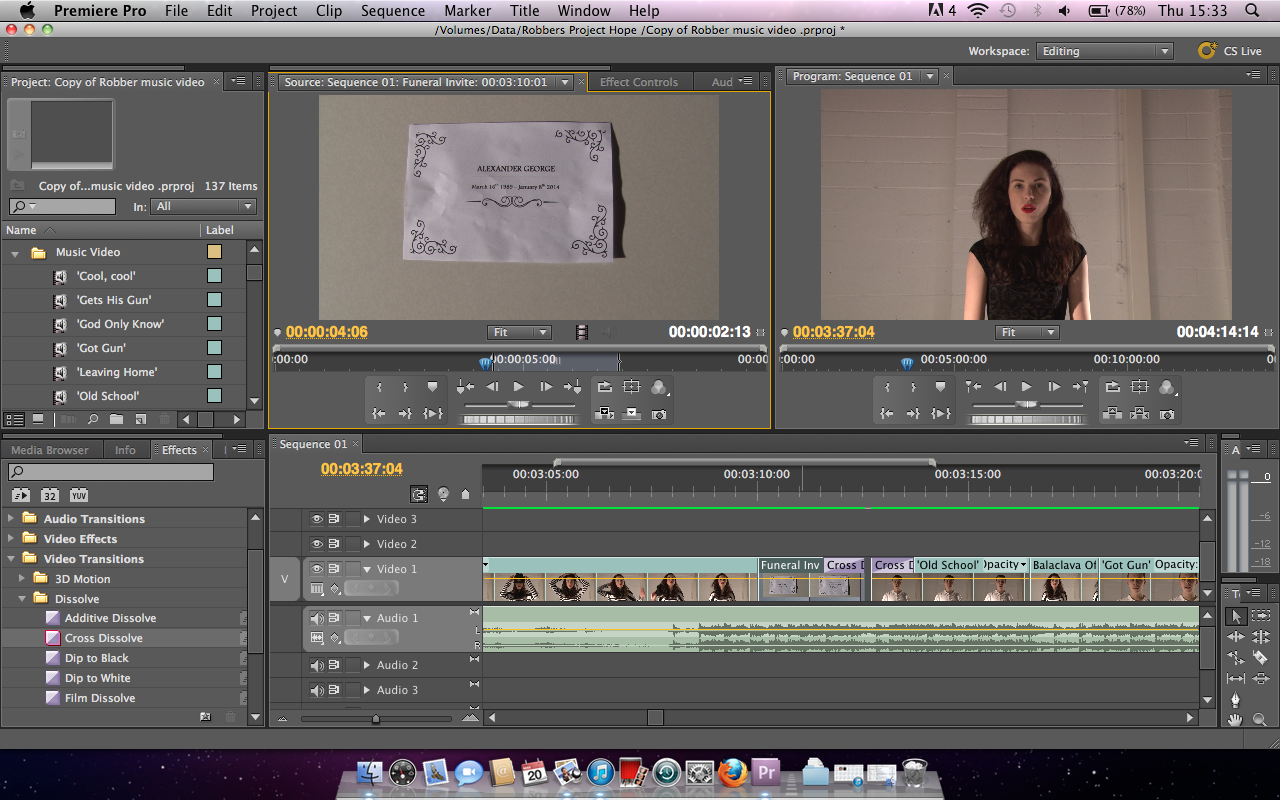
Task: Toggle sync lock on Video 1 track
Action: [x=334, y=569]
